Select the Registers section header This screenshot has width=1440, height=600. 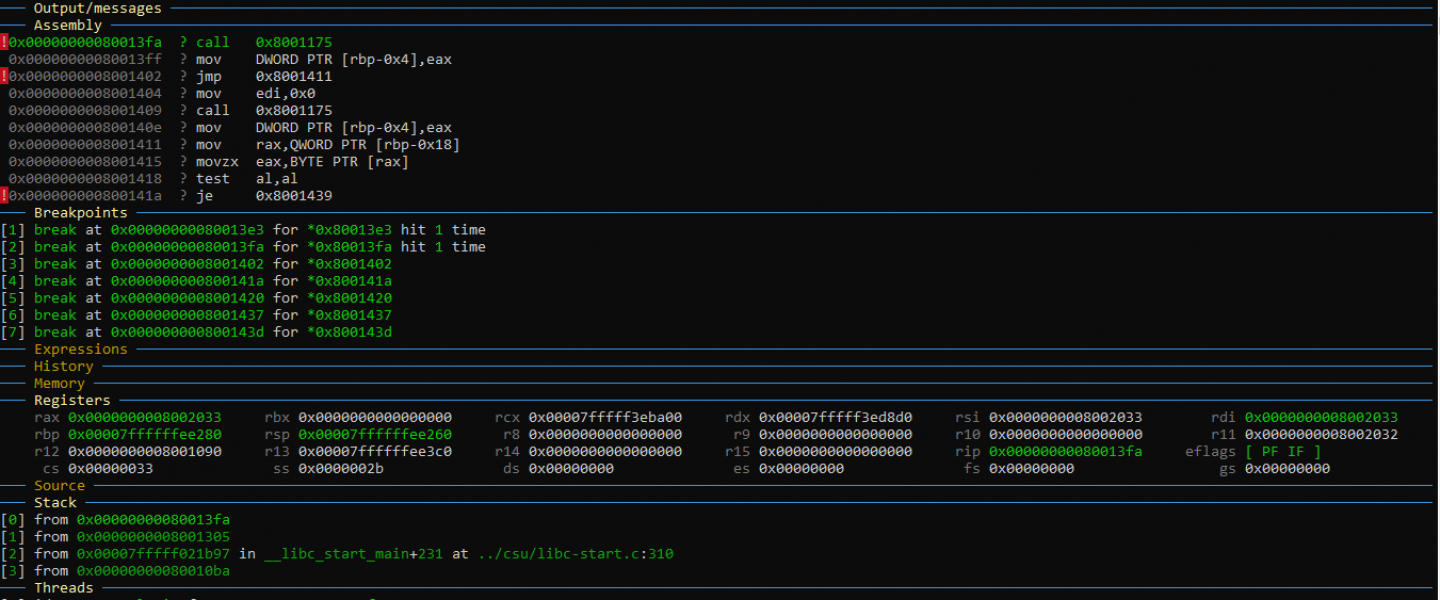[72, 400]
